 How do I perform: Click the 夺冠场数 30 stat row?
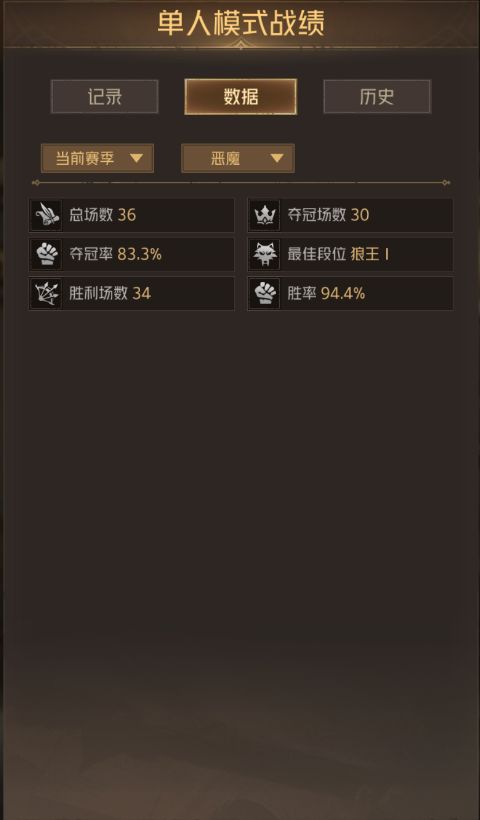(350, 215)
